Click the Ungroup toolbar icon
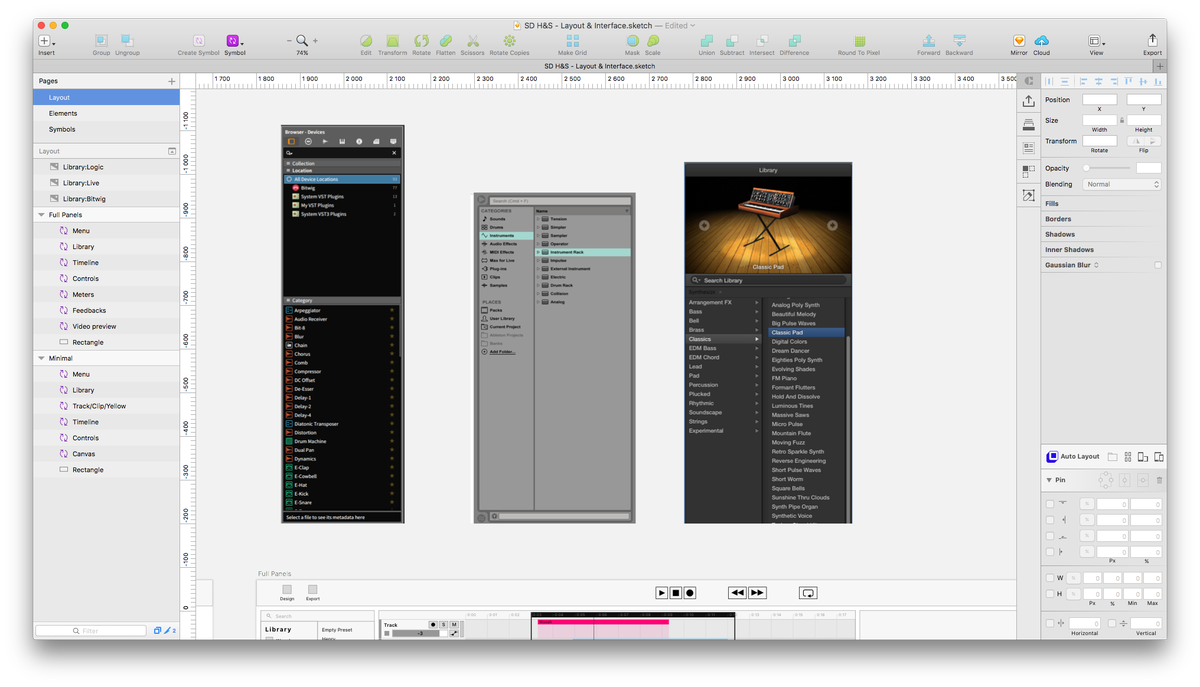Image resolution: width=1200 pixels, height=687 pixels. coord(127,42)
